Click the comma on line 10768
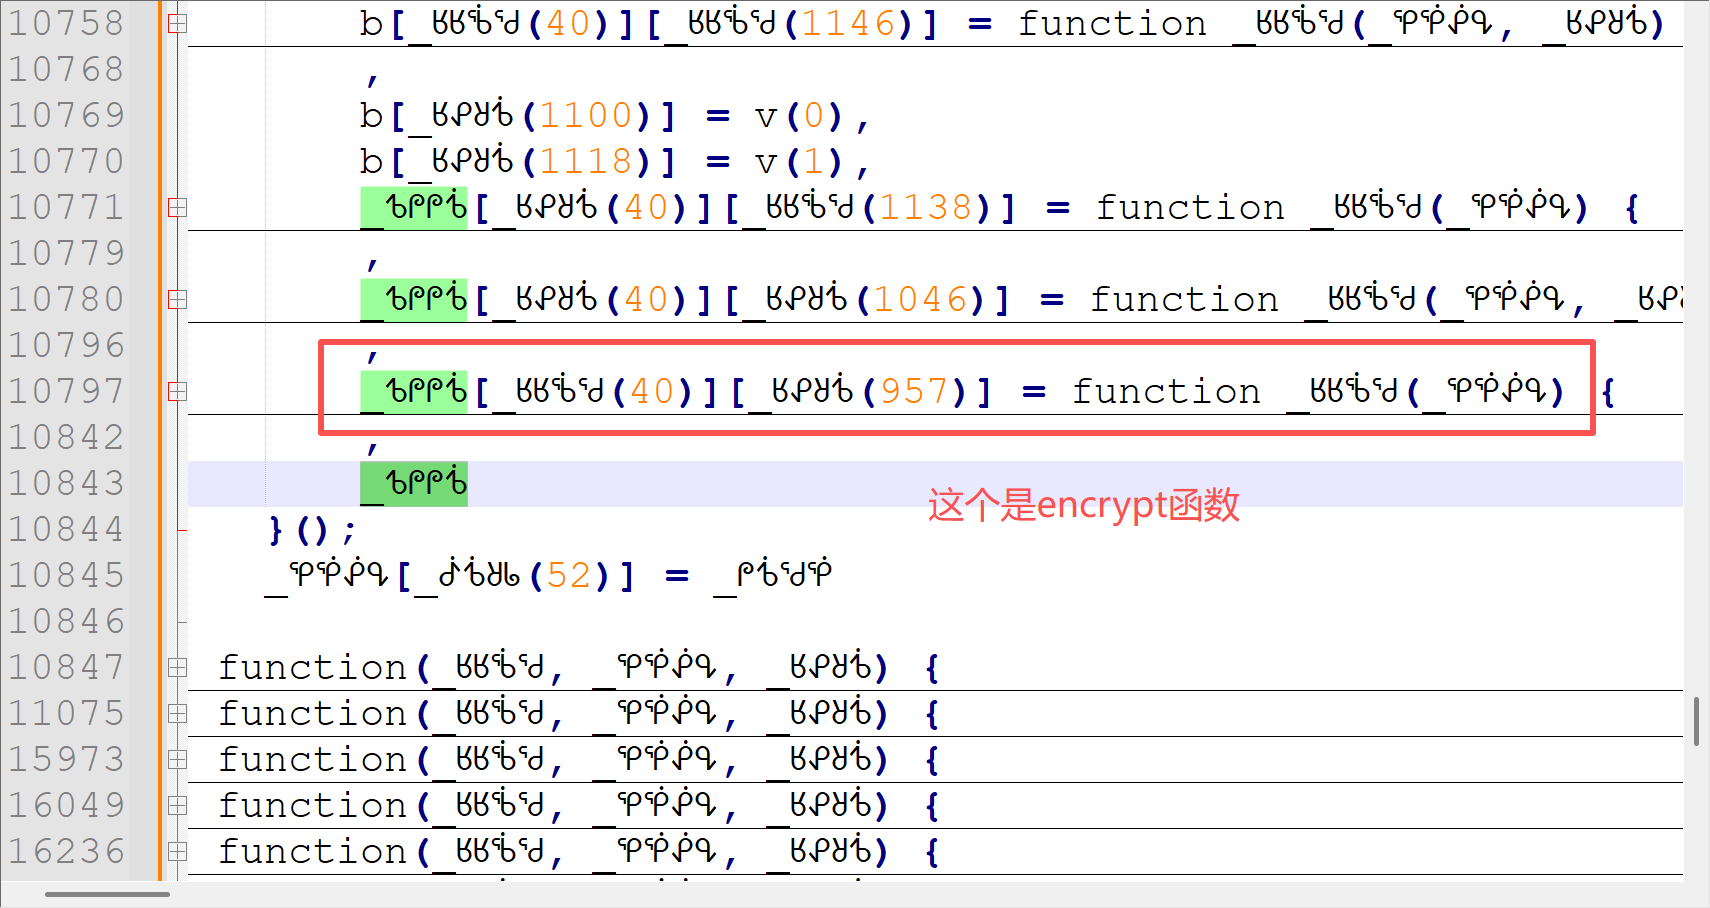The image size is (1710, 908). click(372, 78)
